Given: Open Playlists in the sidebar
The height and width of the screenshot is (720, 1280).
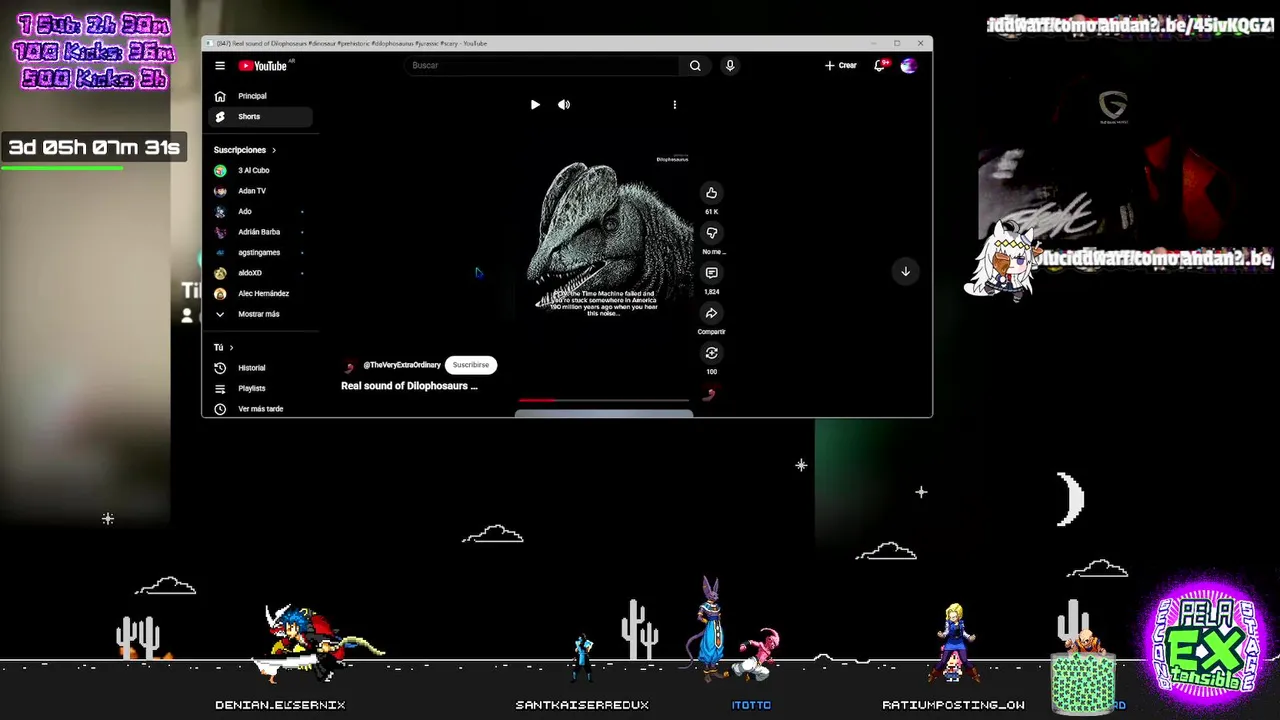Looking at the screenshot, I should point(261,388).
